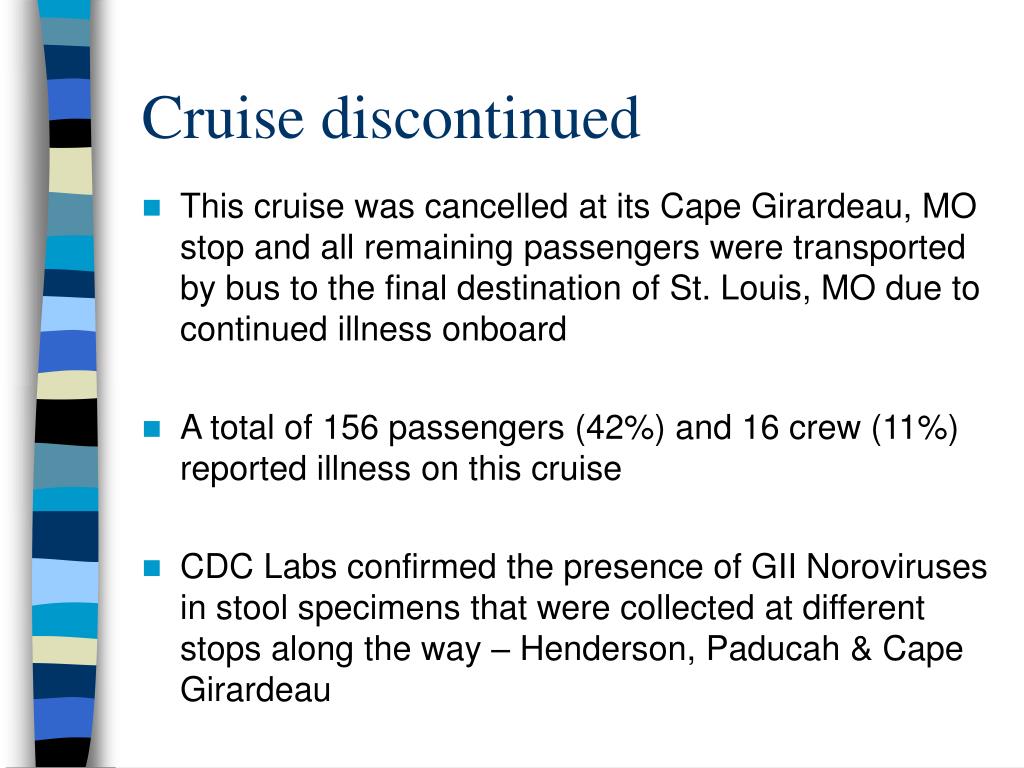Click the 'Henderson, Paducah' text

tap(680, 649)
